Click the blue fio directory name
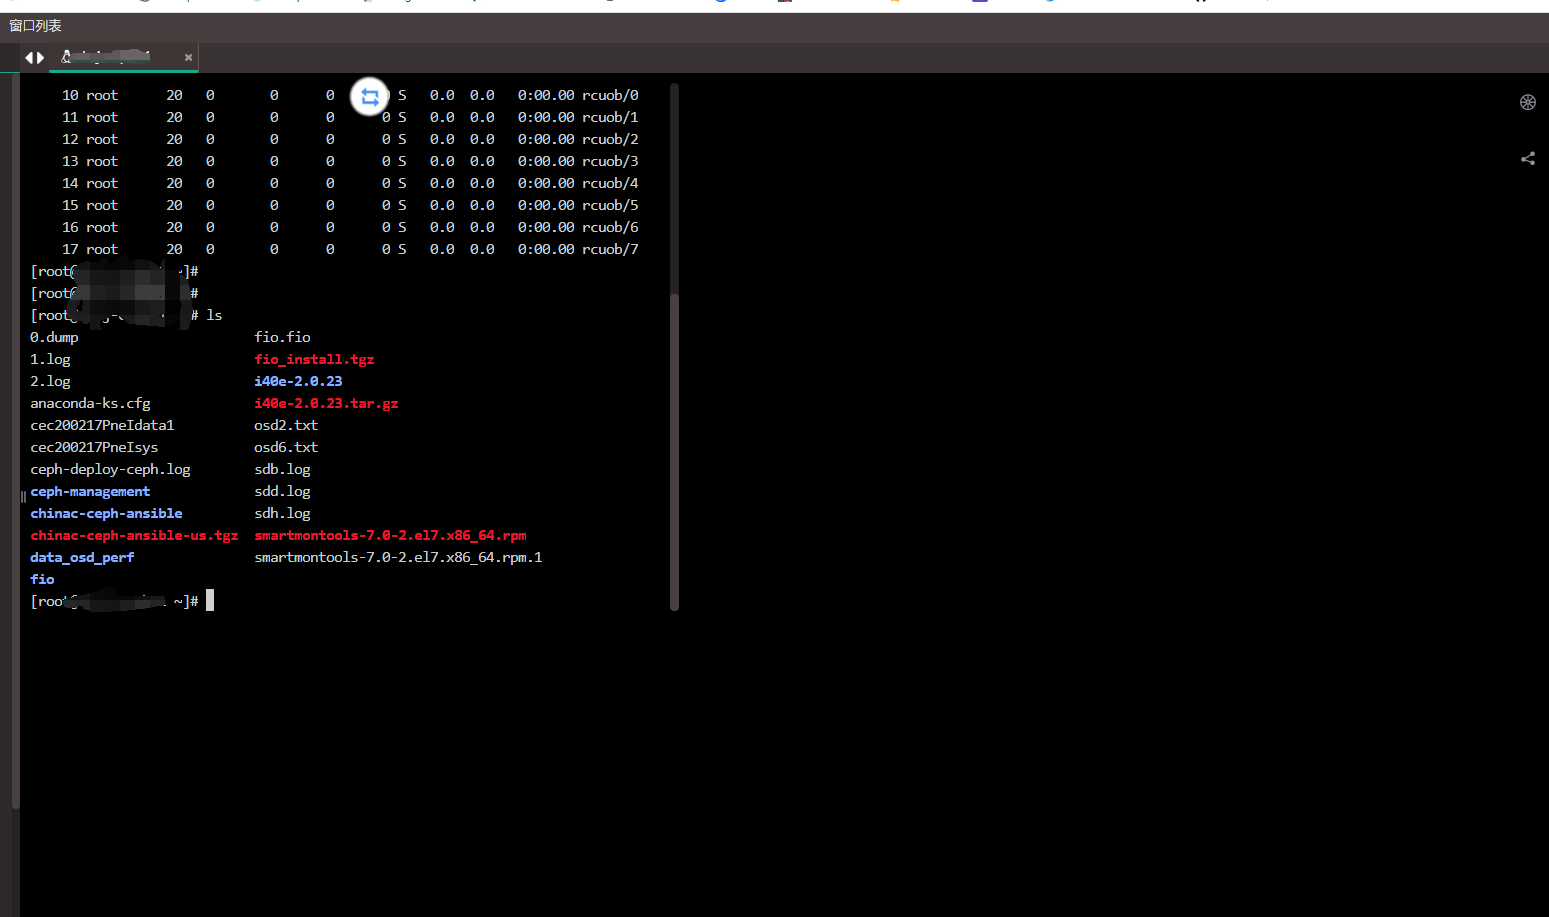 (42, 579)
